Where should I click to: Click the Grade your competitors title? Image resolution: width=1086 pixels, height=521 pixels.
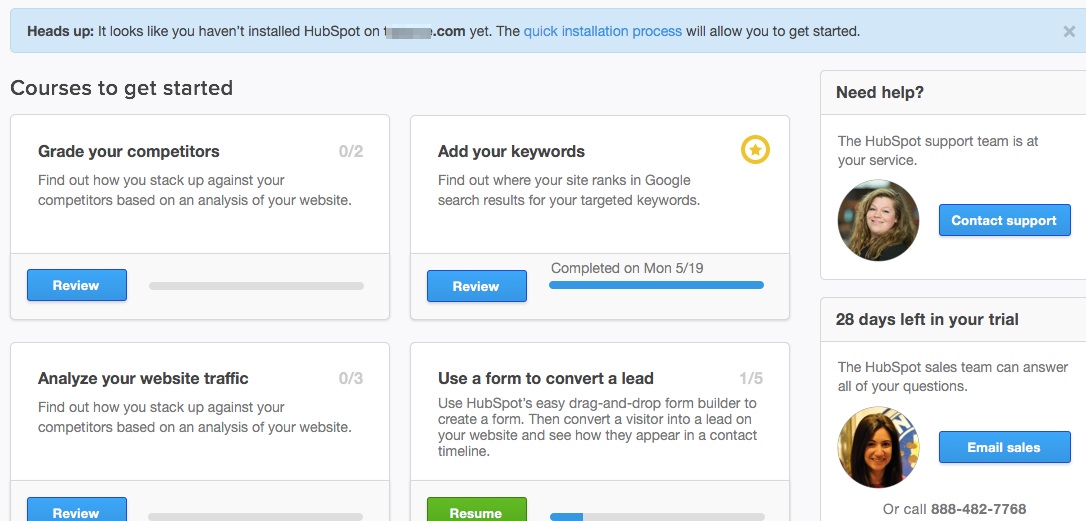click(x=129, y=152)
